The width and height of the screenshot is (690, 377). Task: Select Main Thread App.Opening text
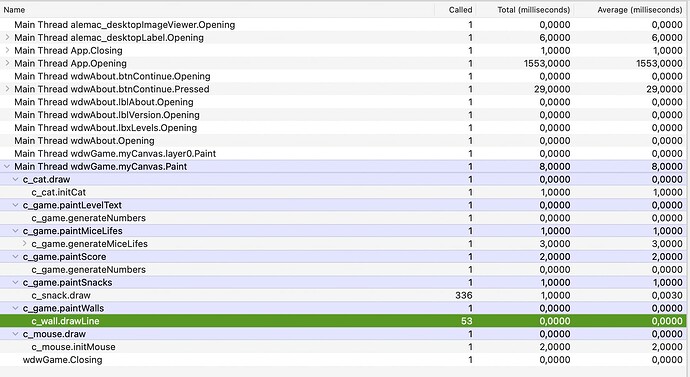pyautogui.click(x=70, y=63)
